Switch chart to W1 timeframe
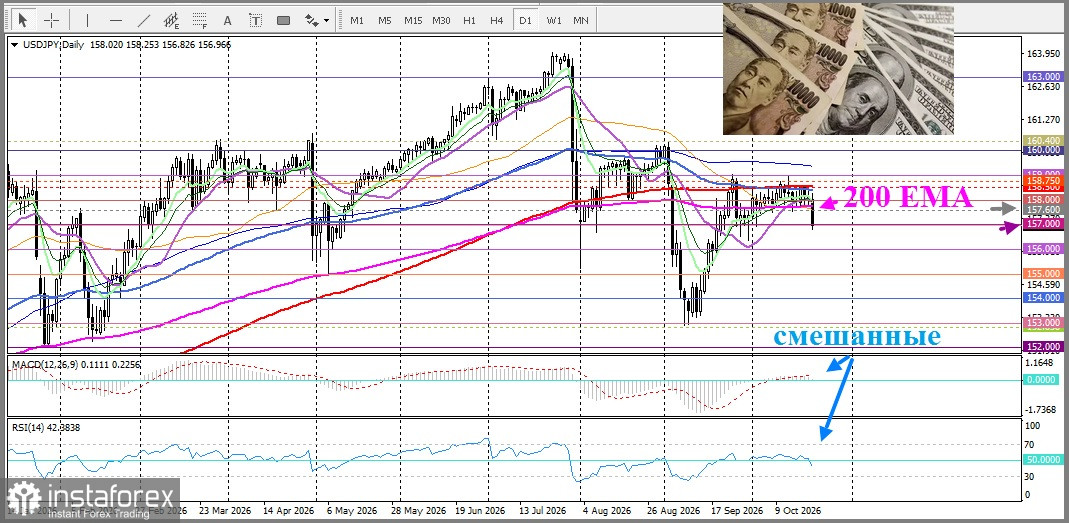 (554, 20)
